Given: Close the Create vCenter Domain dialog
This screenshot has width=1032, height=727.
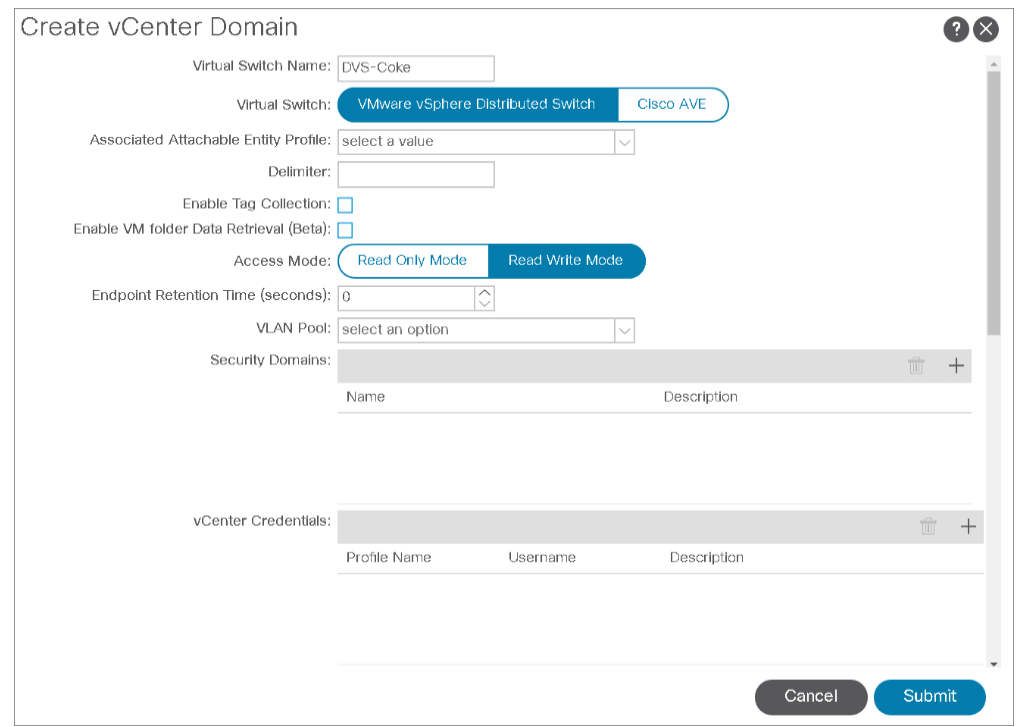Looking at the screenshot, I should 986,29.
